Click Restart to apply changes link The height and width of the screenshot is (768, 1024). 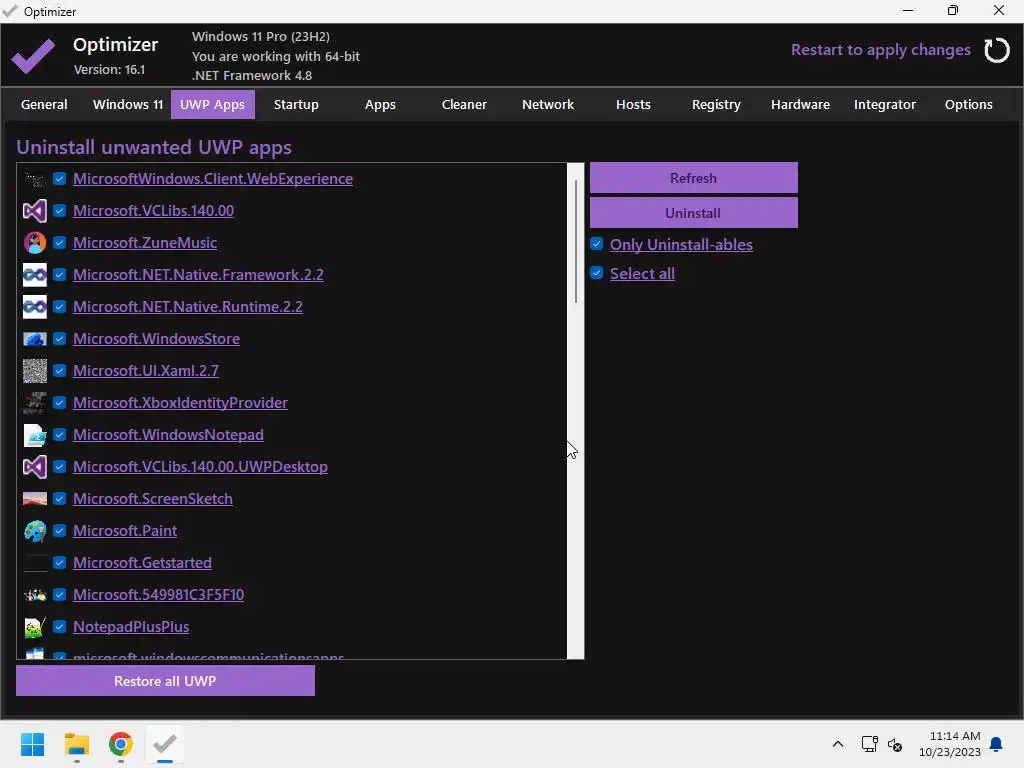coord(880,50)
